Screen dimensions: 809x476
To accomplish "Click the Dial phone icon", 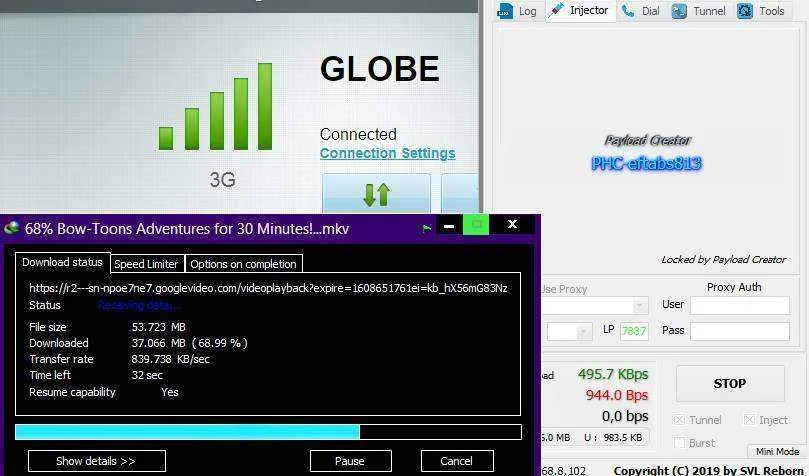I will tap(628, 11).
